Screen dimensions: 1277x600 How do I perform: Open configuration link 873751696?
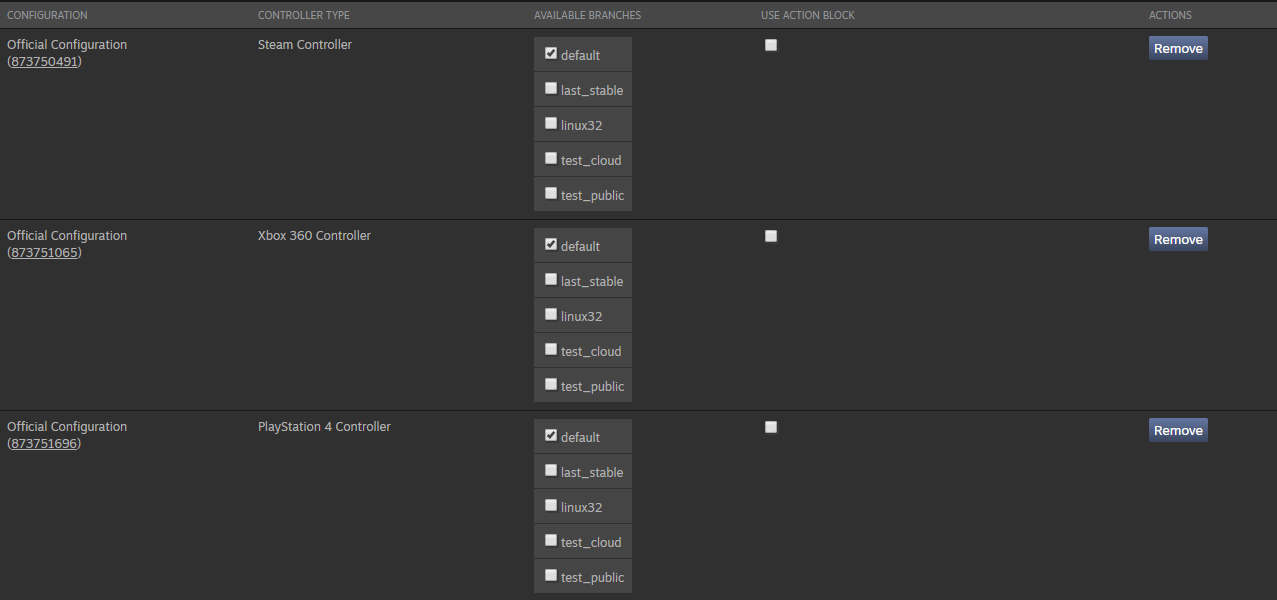pos(44,444)
